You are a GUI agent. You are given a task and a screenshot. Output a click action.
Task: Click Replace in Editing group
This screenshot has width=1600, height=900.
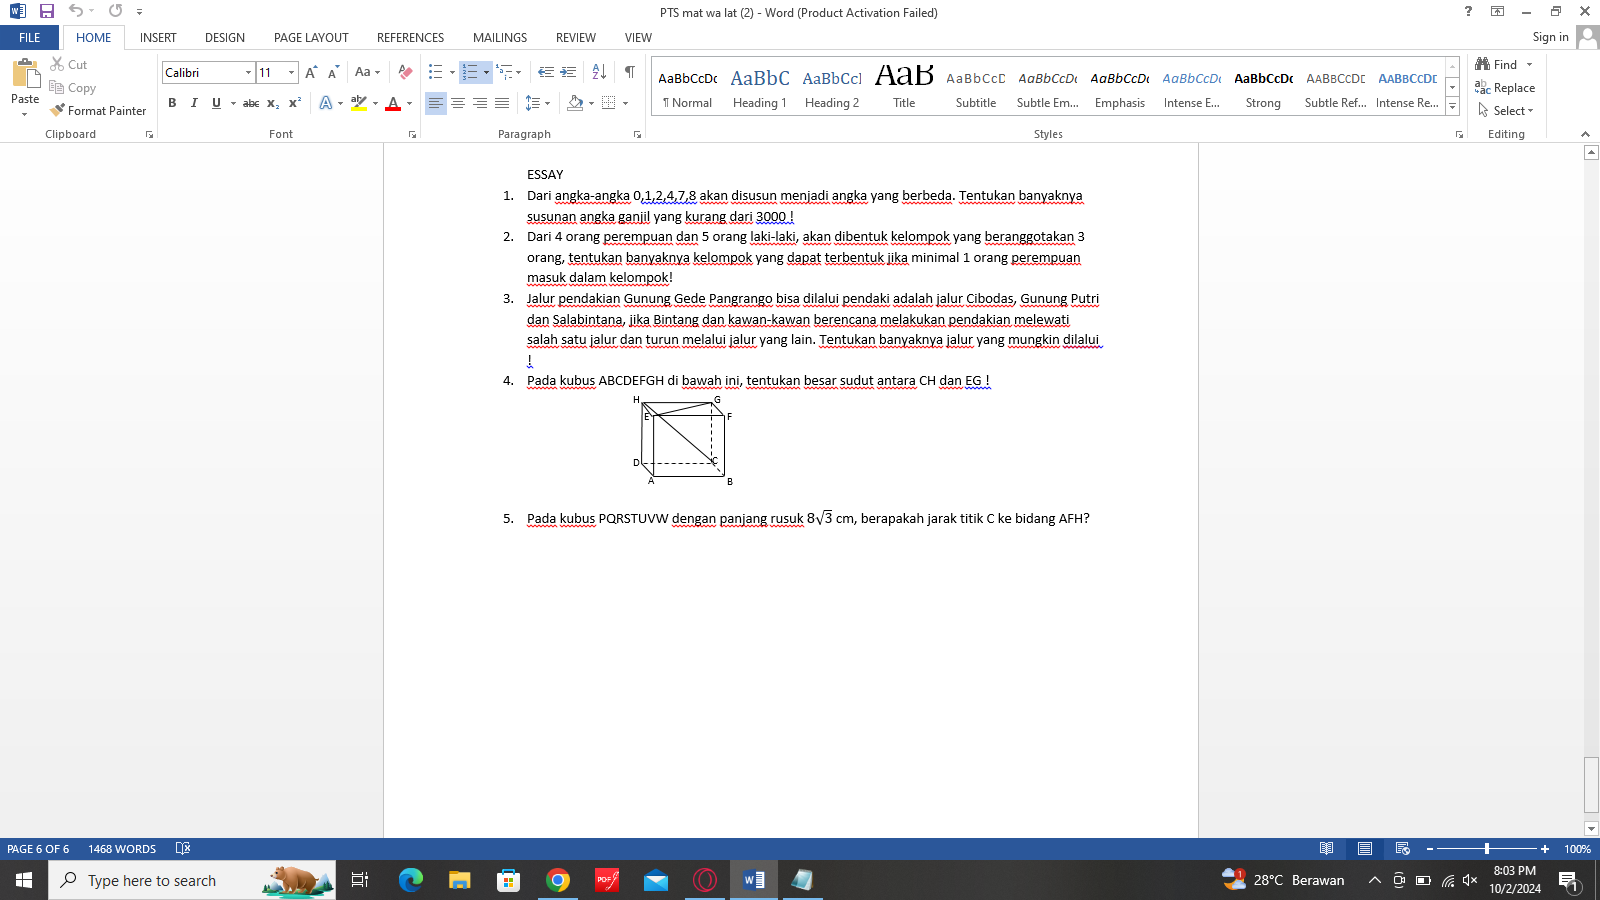[1505, 88]
